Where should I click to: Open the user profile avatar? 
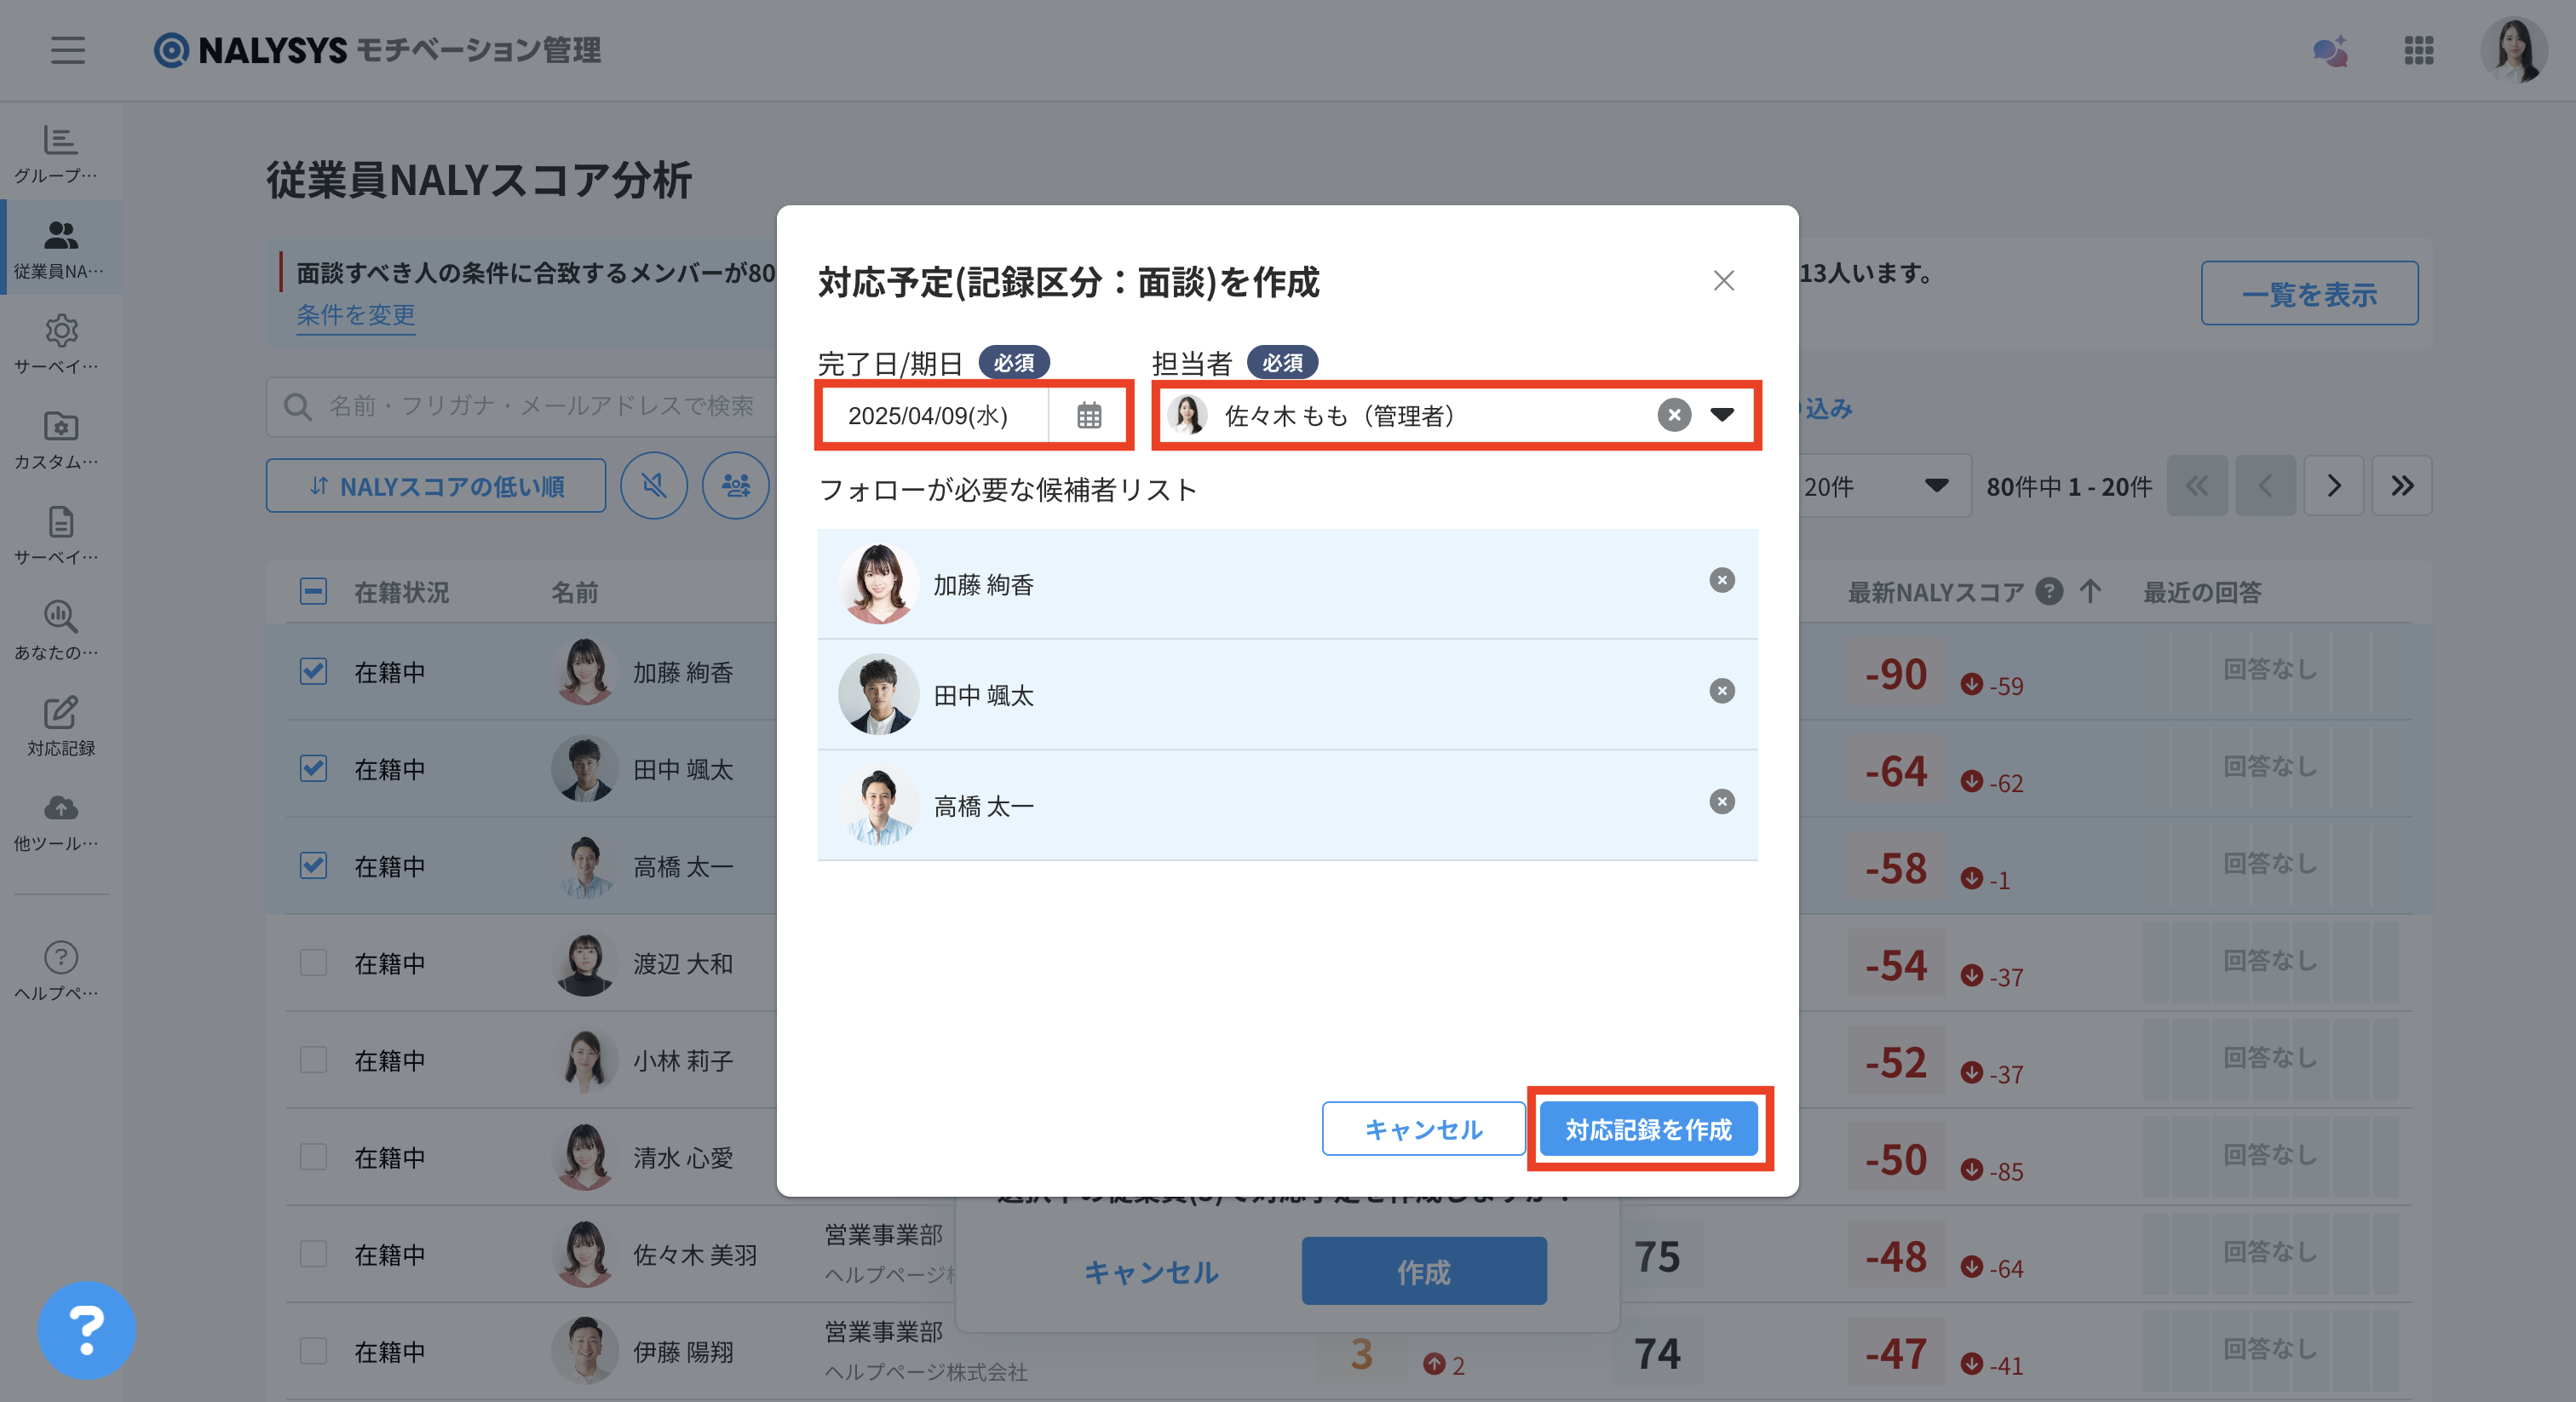2514,50
